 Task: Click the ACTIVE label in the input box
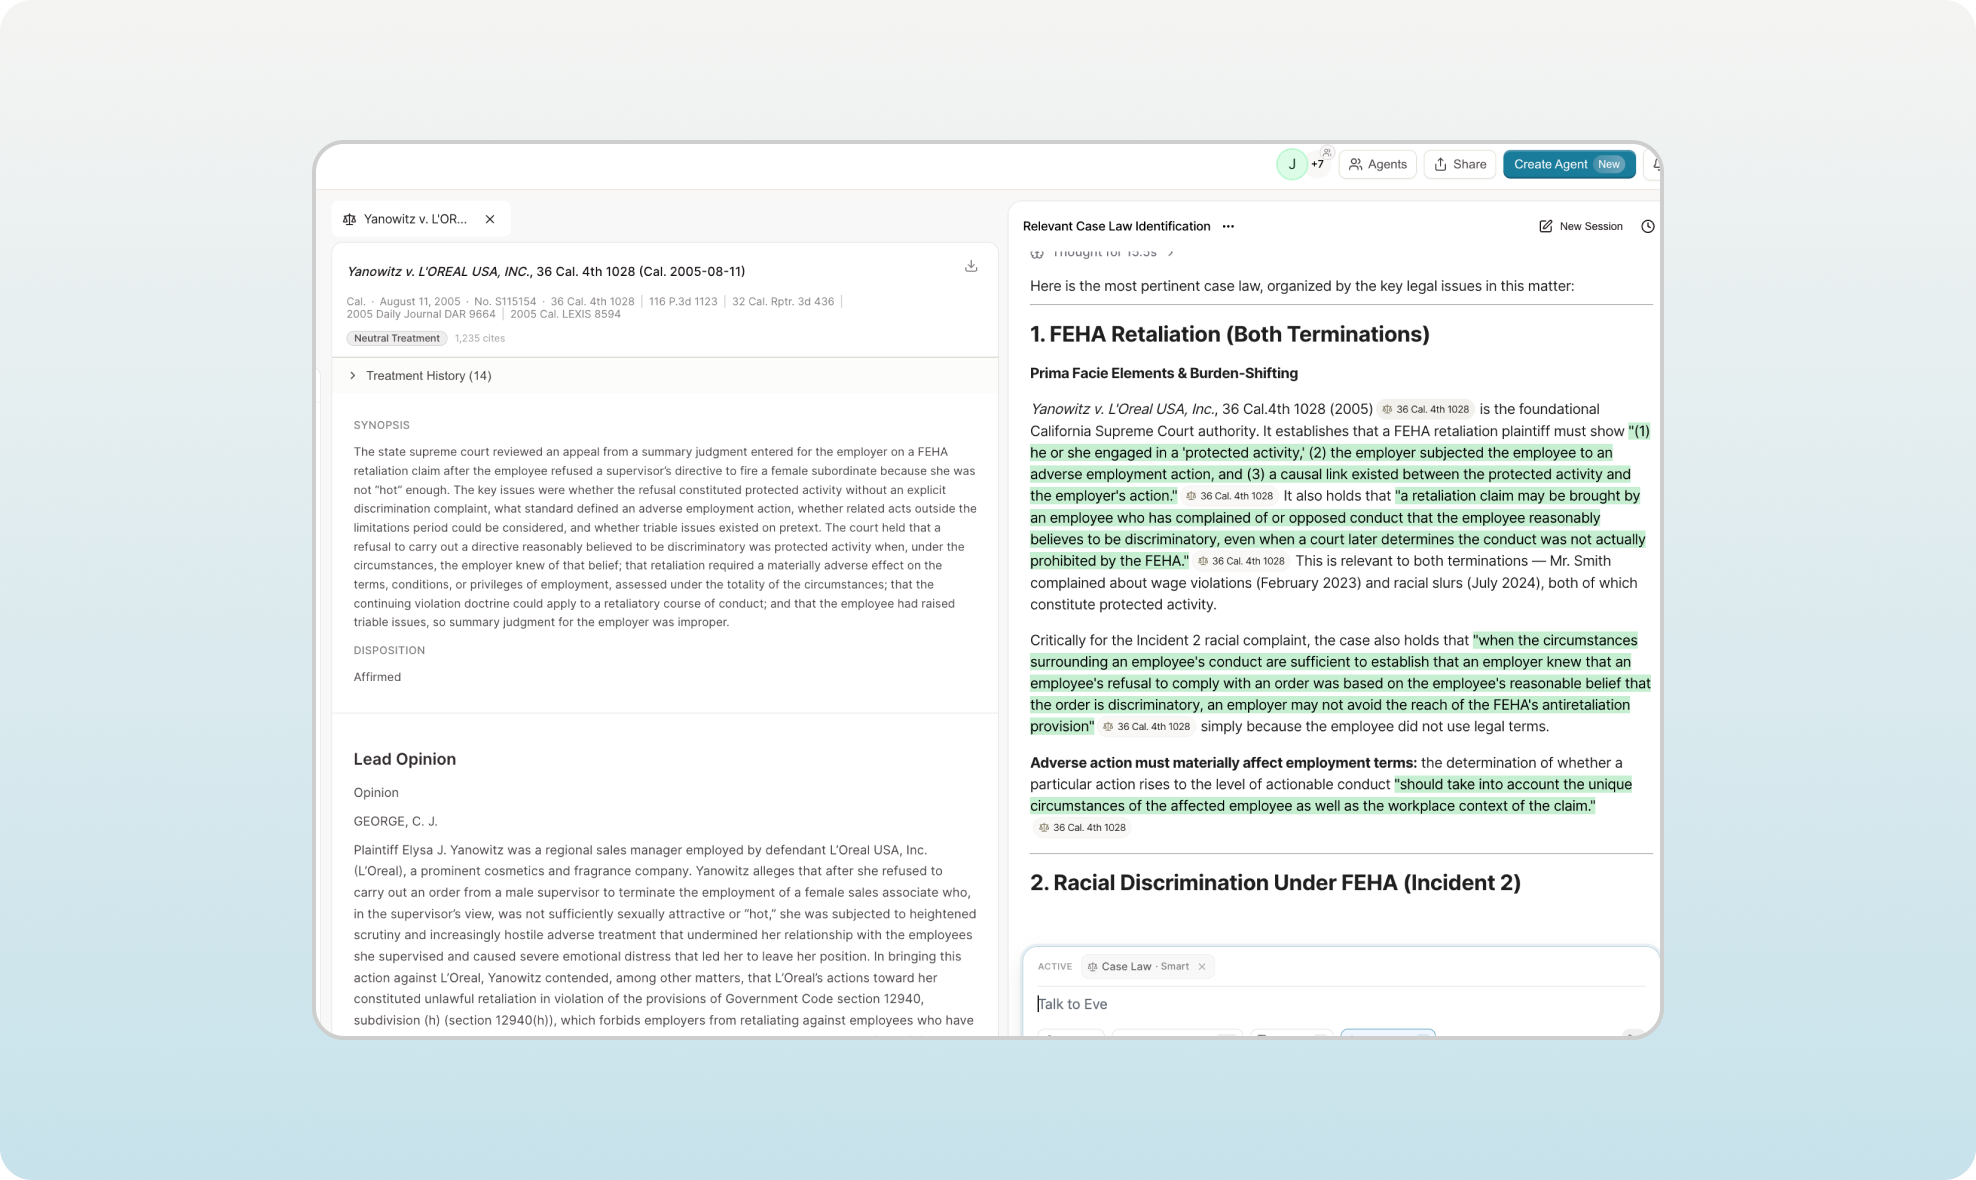[x=1054, y=966]
